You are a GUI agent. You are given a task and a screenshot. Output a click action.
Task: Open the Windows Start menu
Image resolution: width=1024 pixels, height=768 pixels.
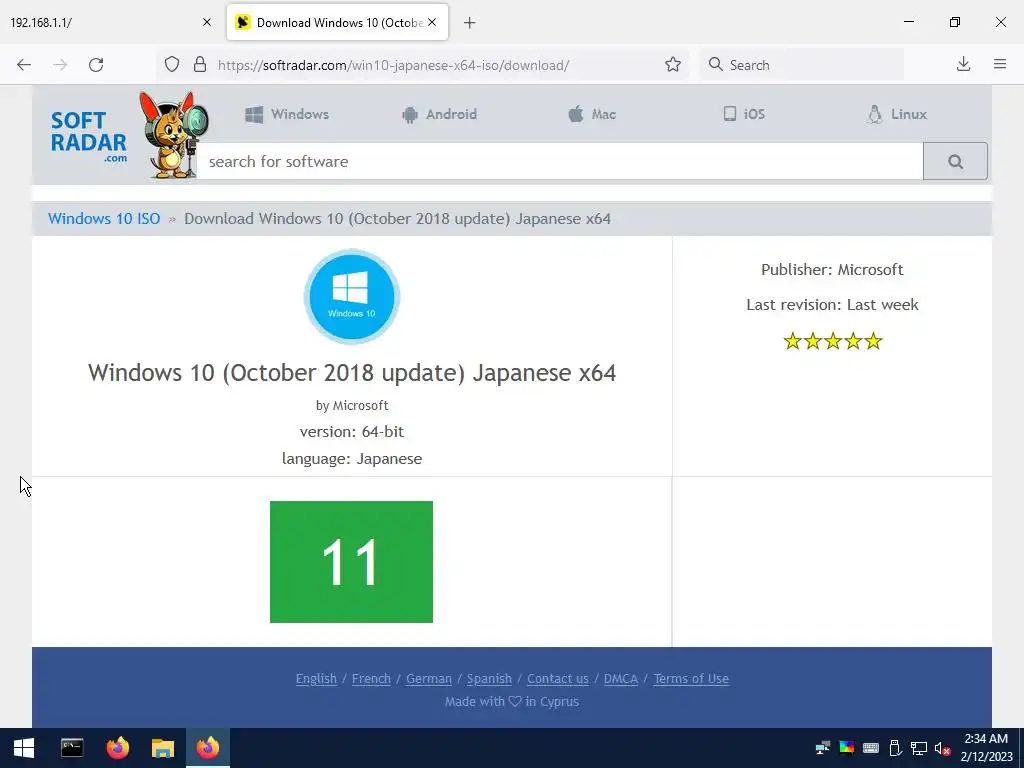[24, 748]
